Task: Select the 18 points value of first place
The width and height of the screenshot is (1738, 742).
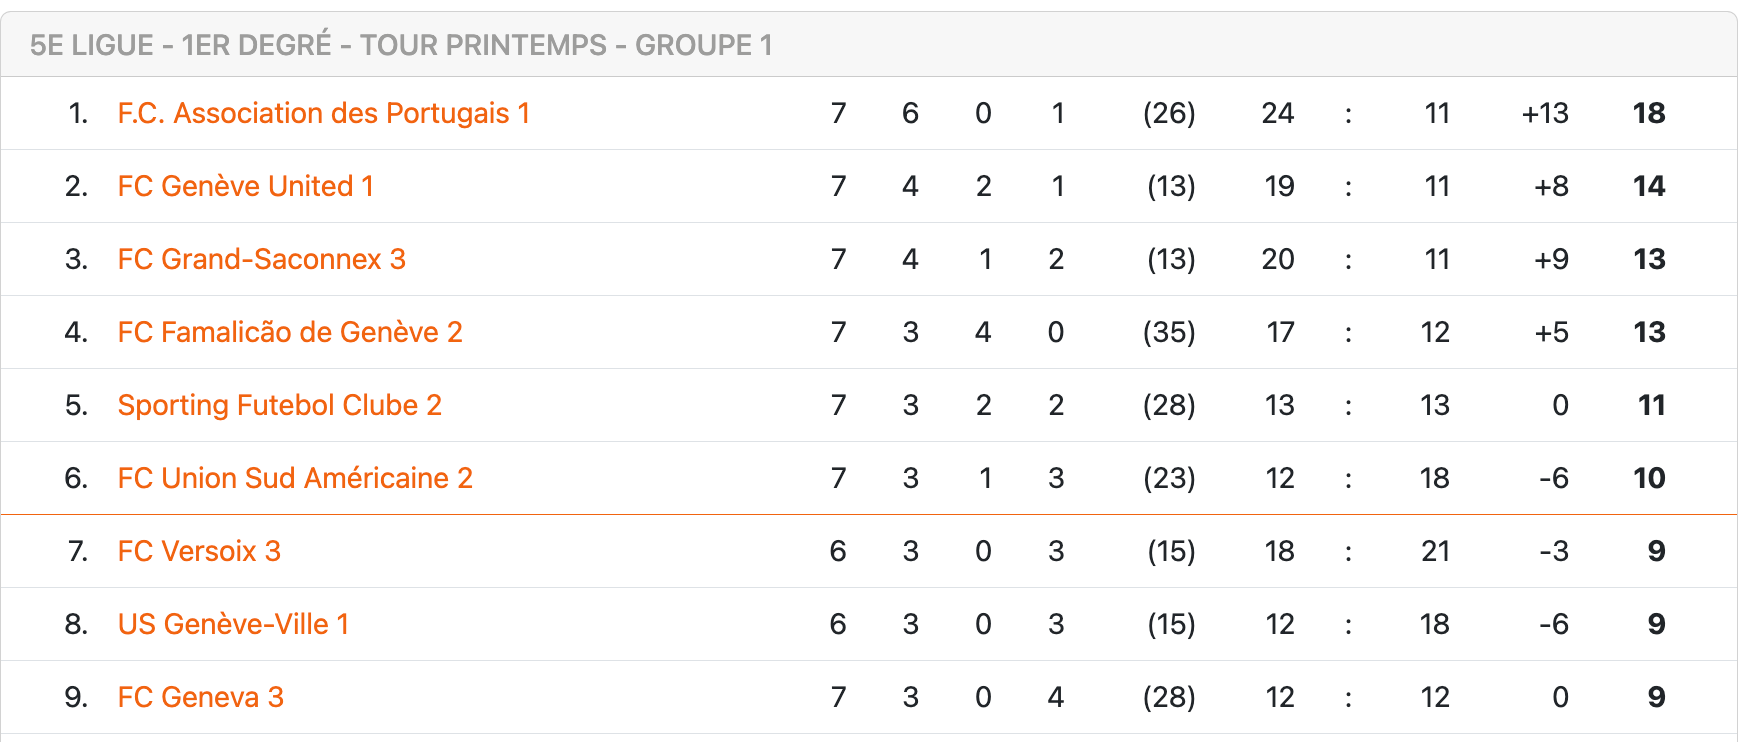Action: 1649,113
